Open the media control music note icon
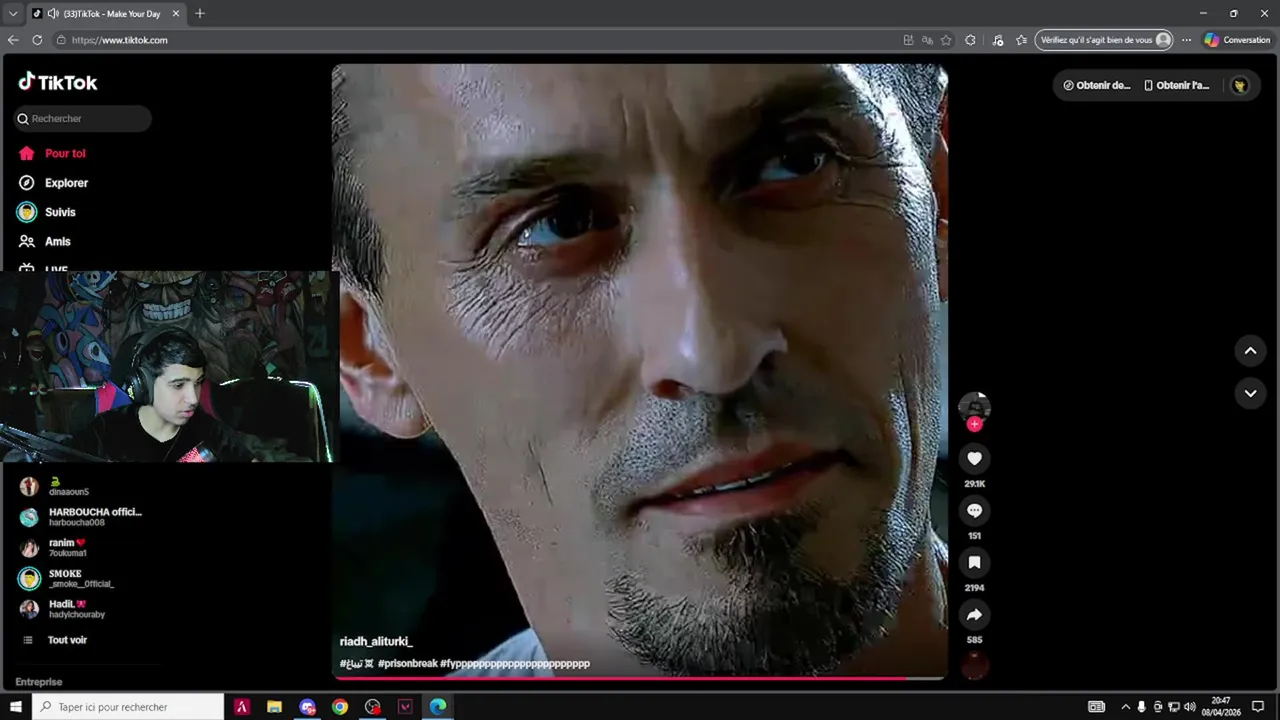The width and height of the screenshot is (1280, 720). pos(997,40)
